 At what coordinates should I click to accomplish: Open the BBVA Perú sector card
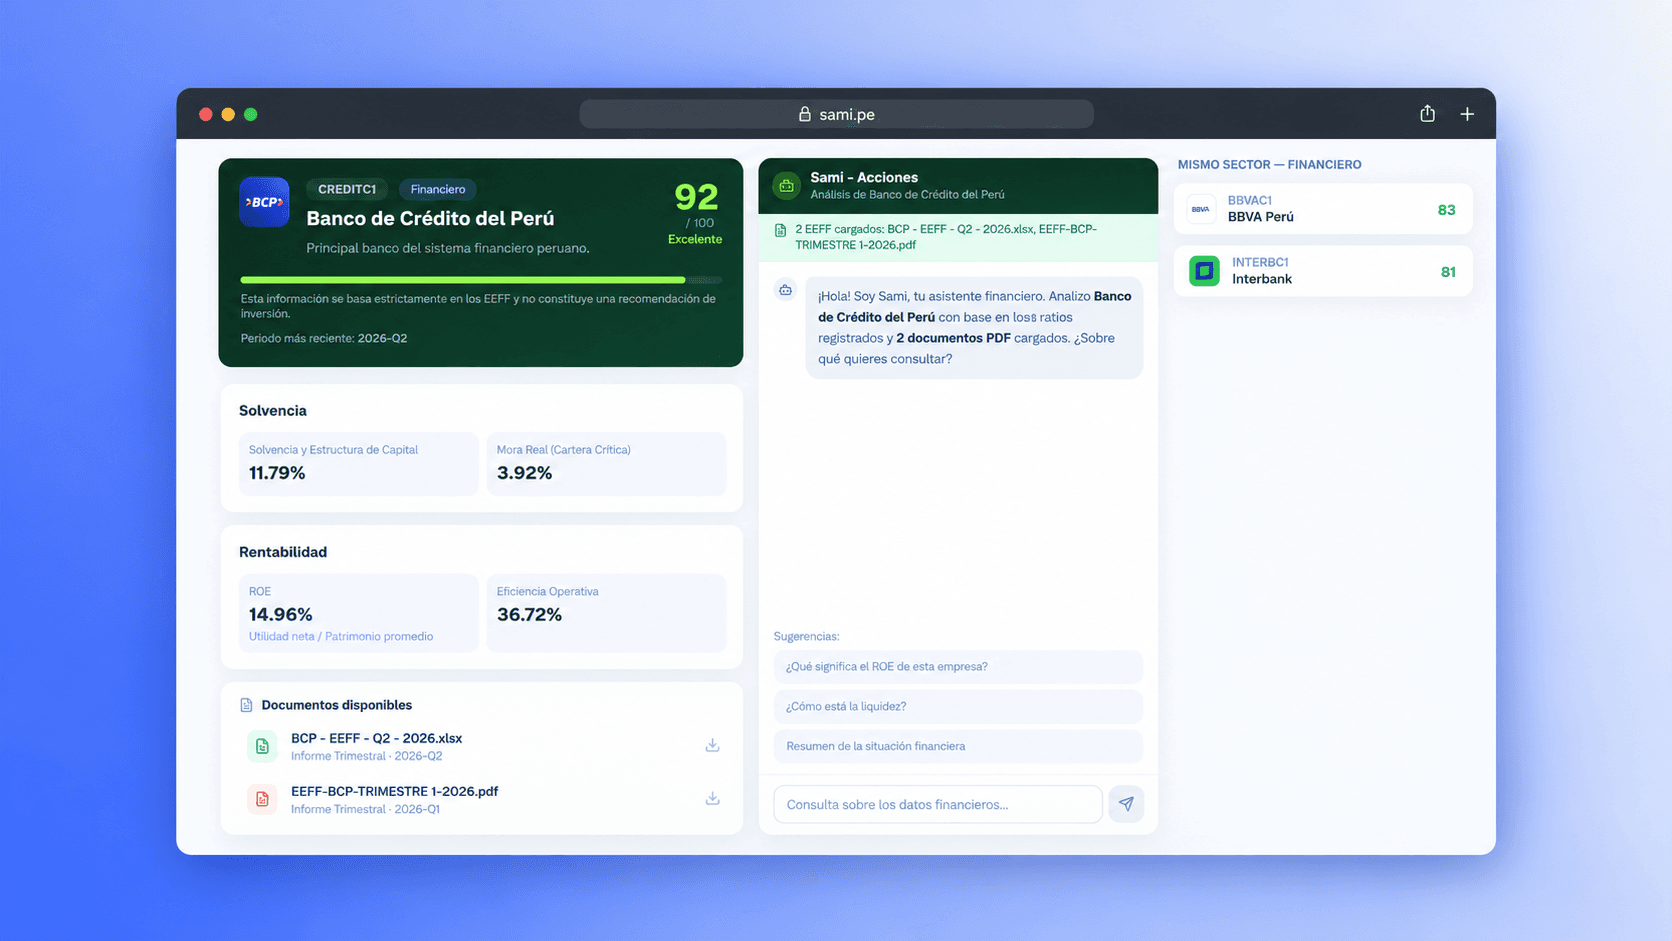(1323, 209)
